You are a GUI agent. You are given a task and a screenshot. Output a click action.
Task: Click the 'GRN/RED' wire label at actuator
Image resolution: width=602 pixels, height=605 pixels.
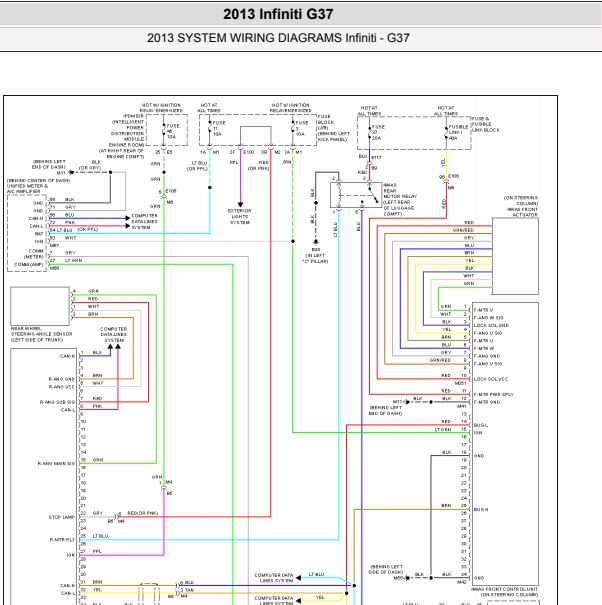463,230
